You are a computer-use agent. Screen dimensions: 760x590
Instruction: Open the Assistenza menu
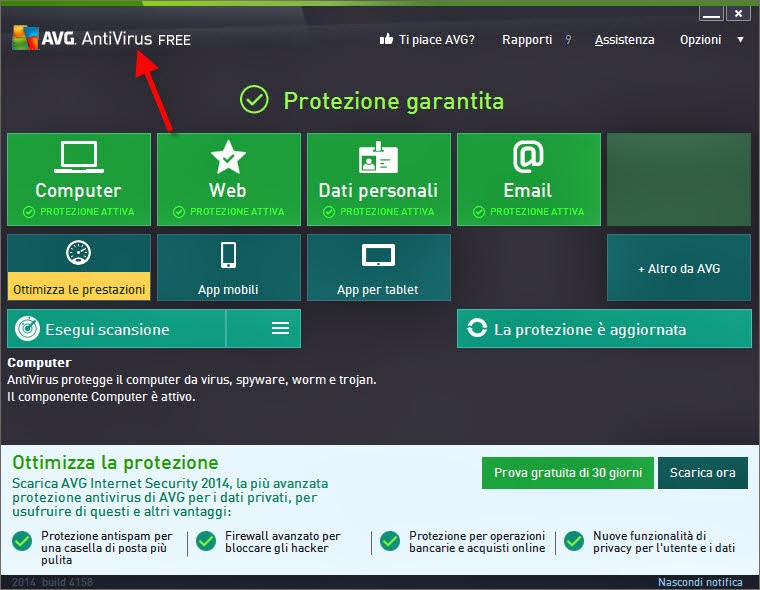coord(624,40)
